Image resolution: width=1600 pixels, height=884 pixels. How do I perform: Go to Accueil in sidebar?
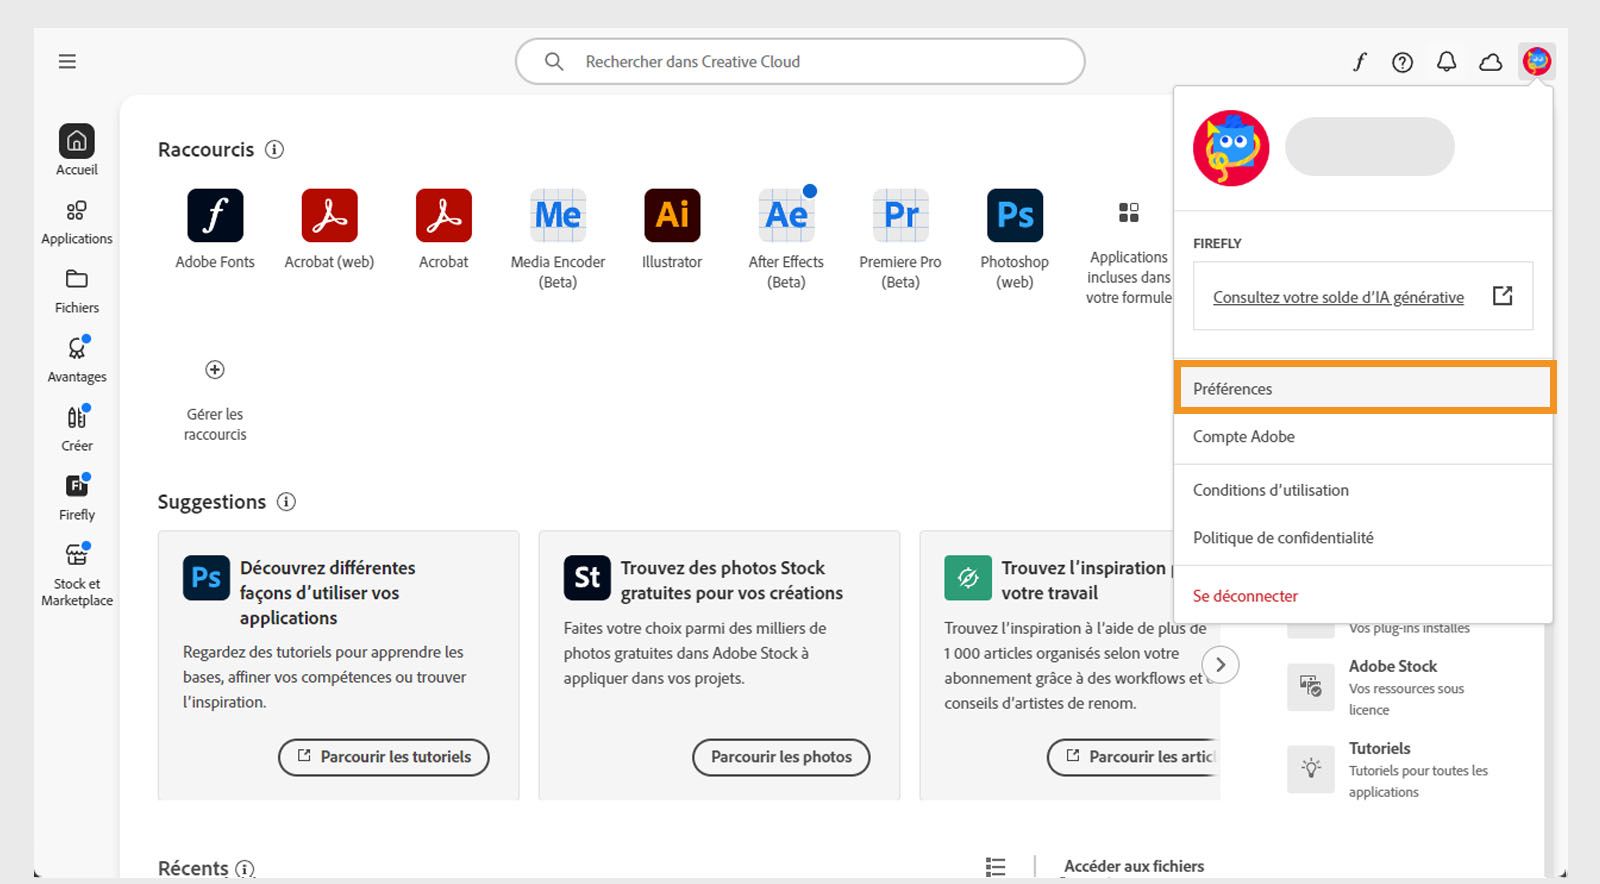(x=77, y=150)
